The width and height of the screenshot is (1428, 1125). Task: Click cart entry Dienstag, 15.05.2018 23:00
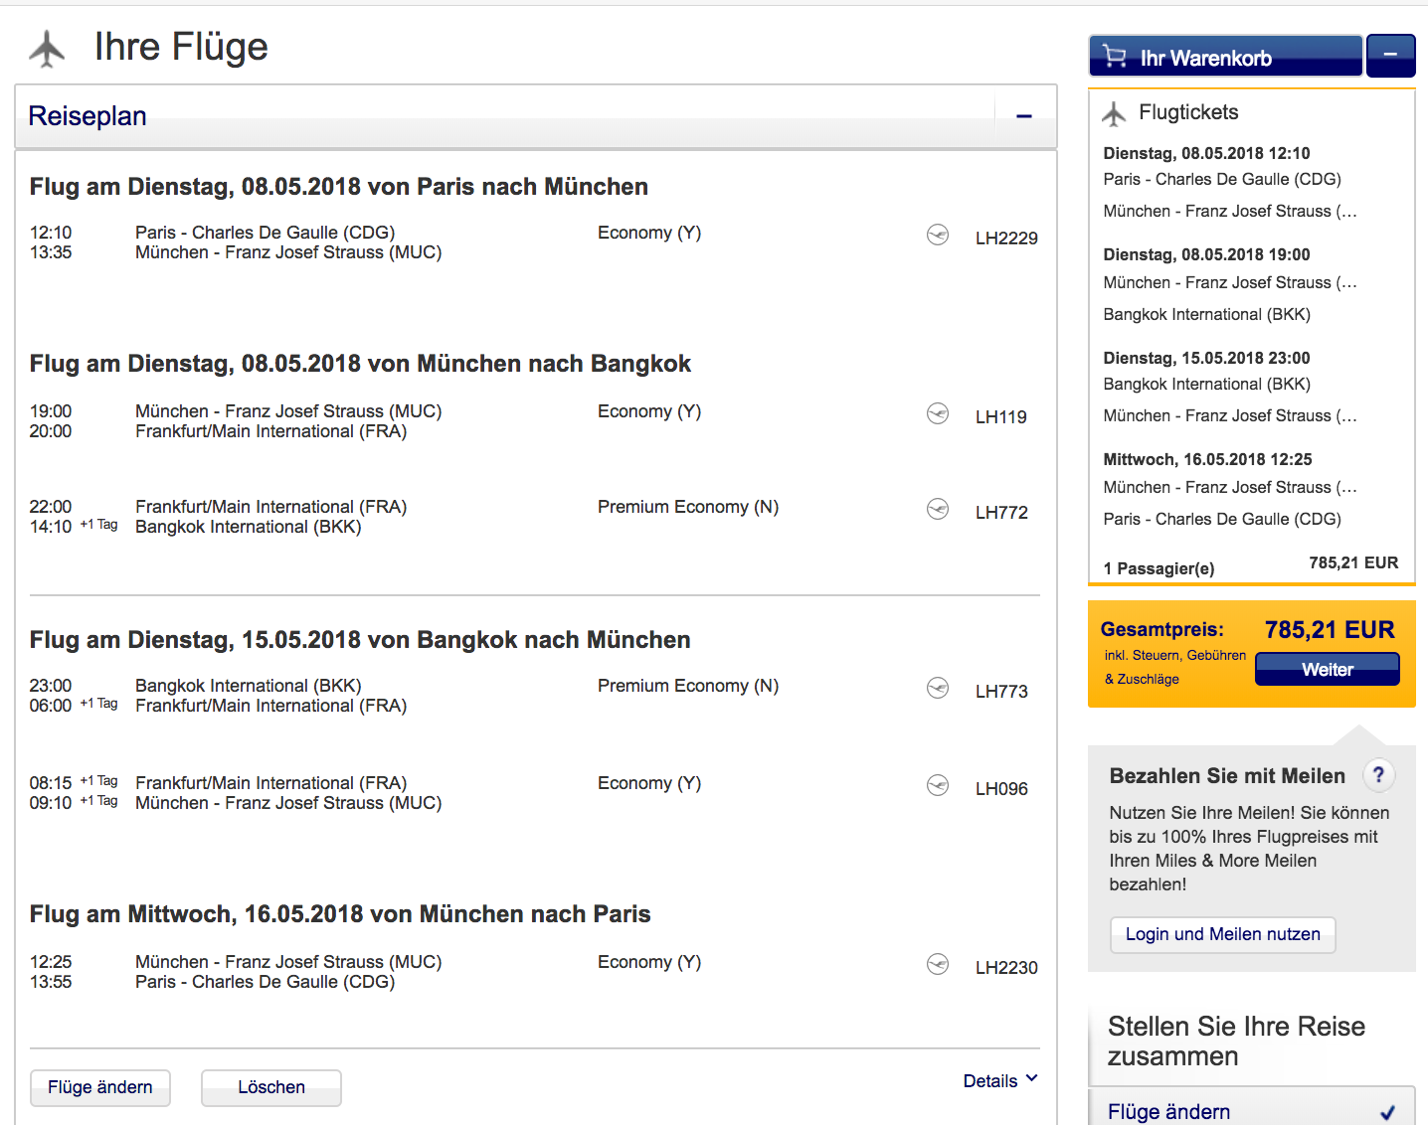coord(1206,358)
